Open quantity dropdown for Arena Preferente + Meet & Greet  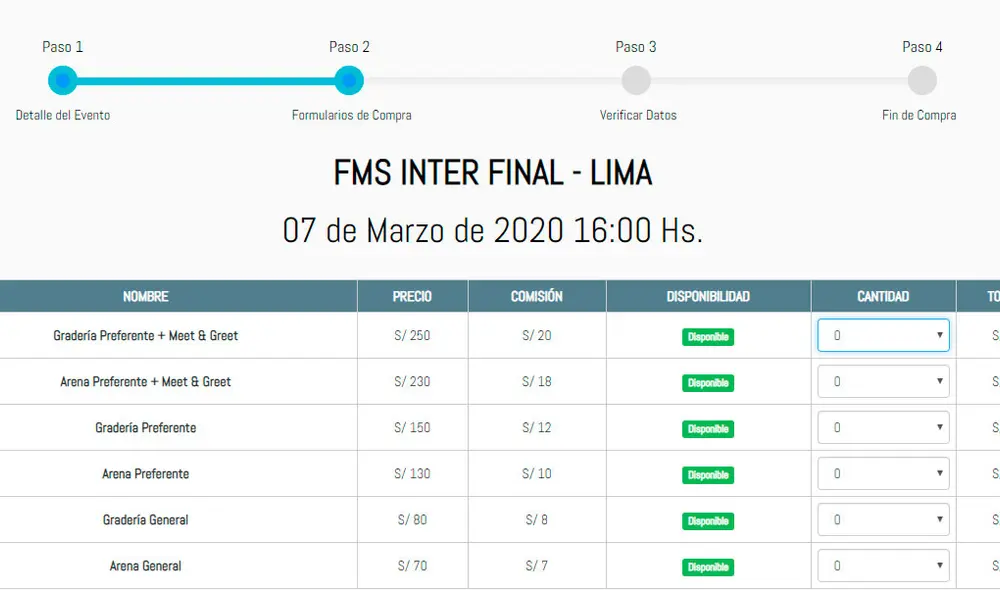coord(883,381)
